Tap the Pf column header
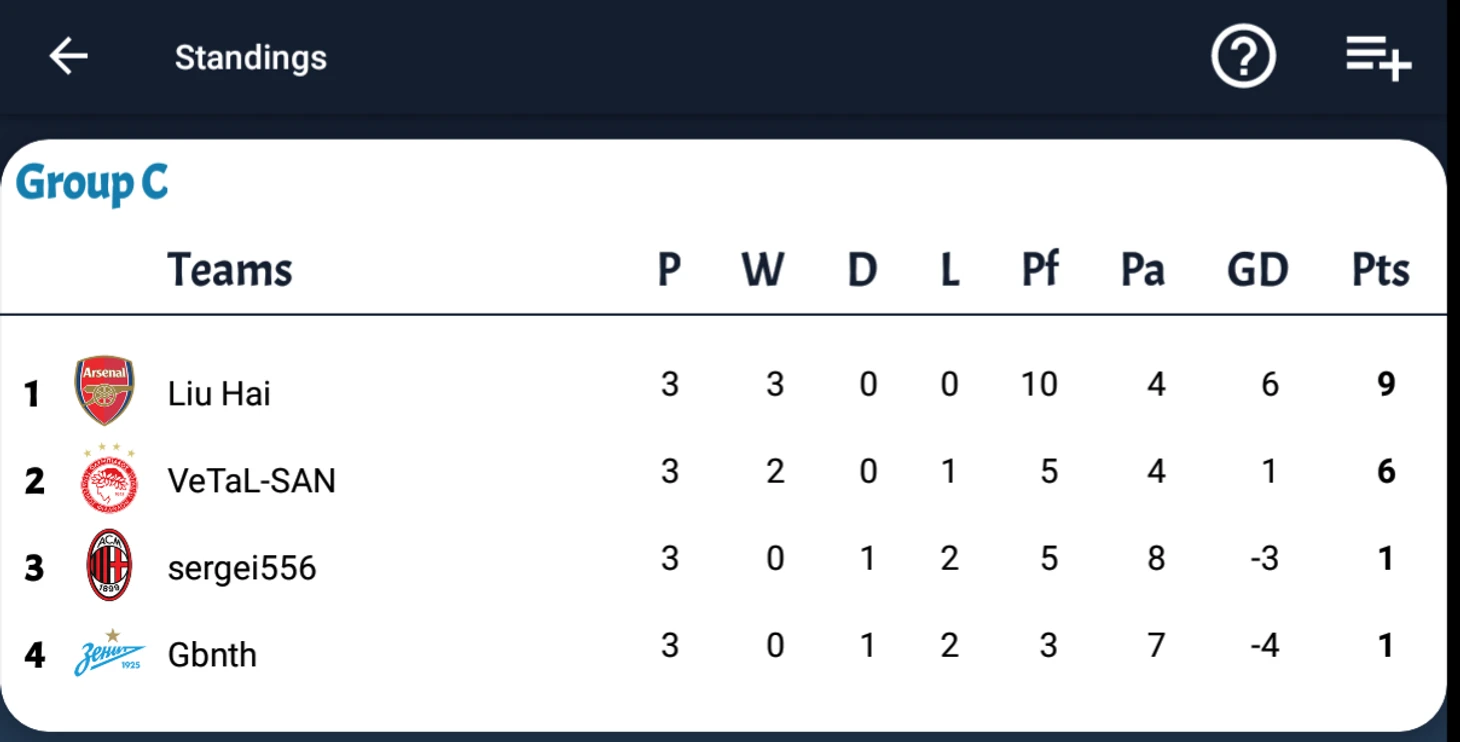Image resolution: width=1460 pixels, height=742 pixels. point(1040,270)
